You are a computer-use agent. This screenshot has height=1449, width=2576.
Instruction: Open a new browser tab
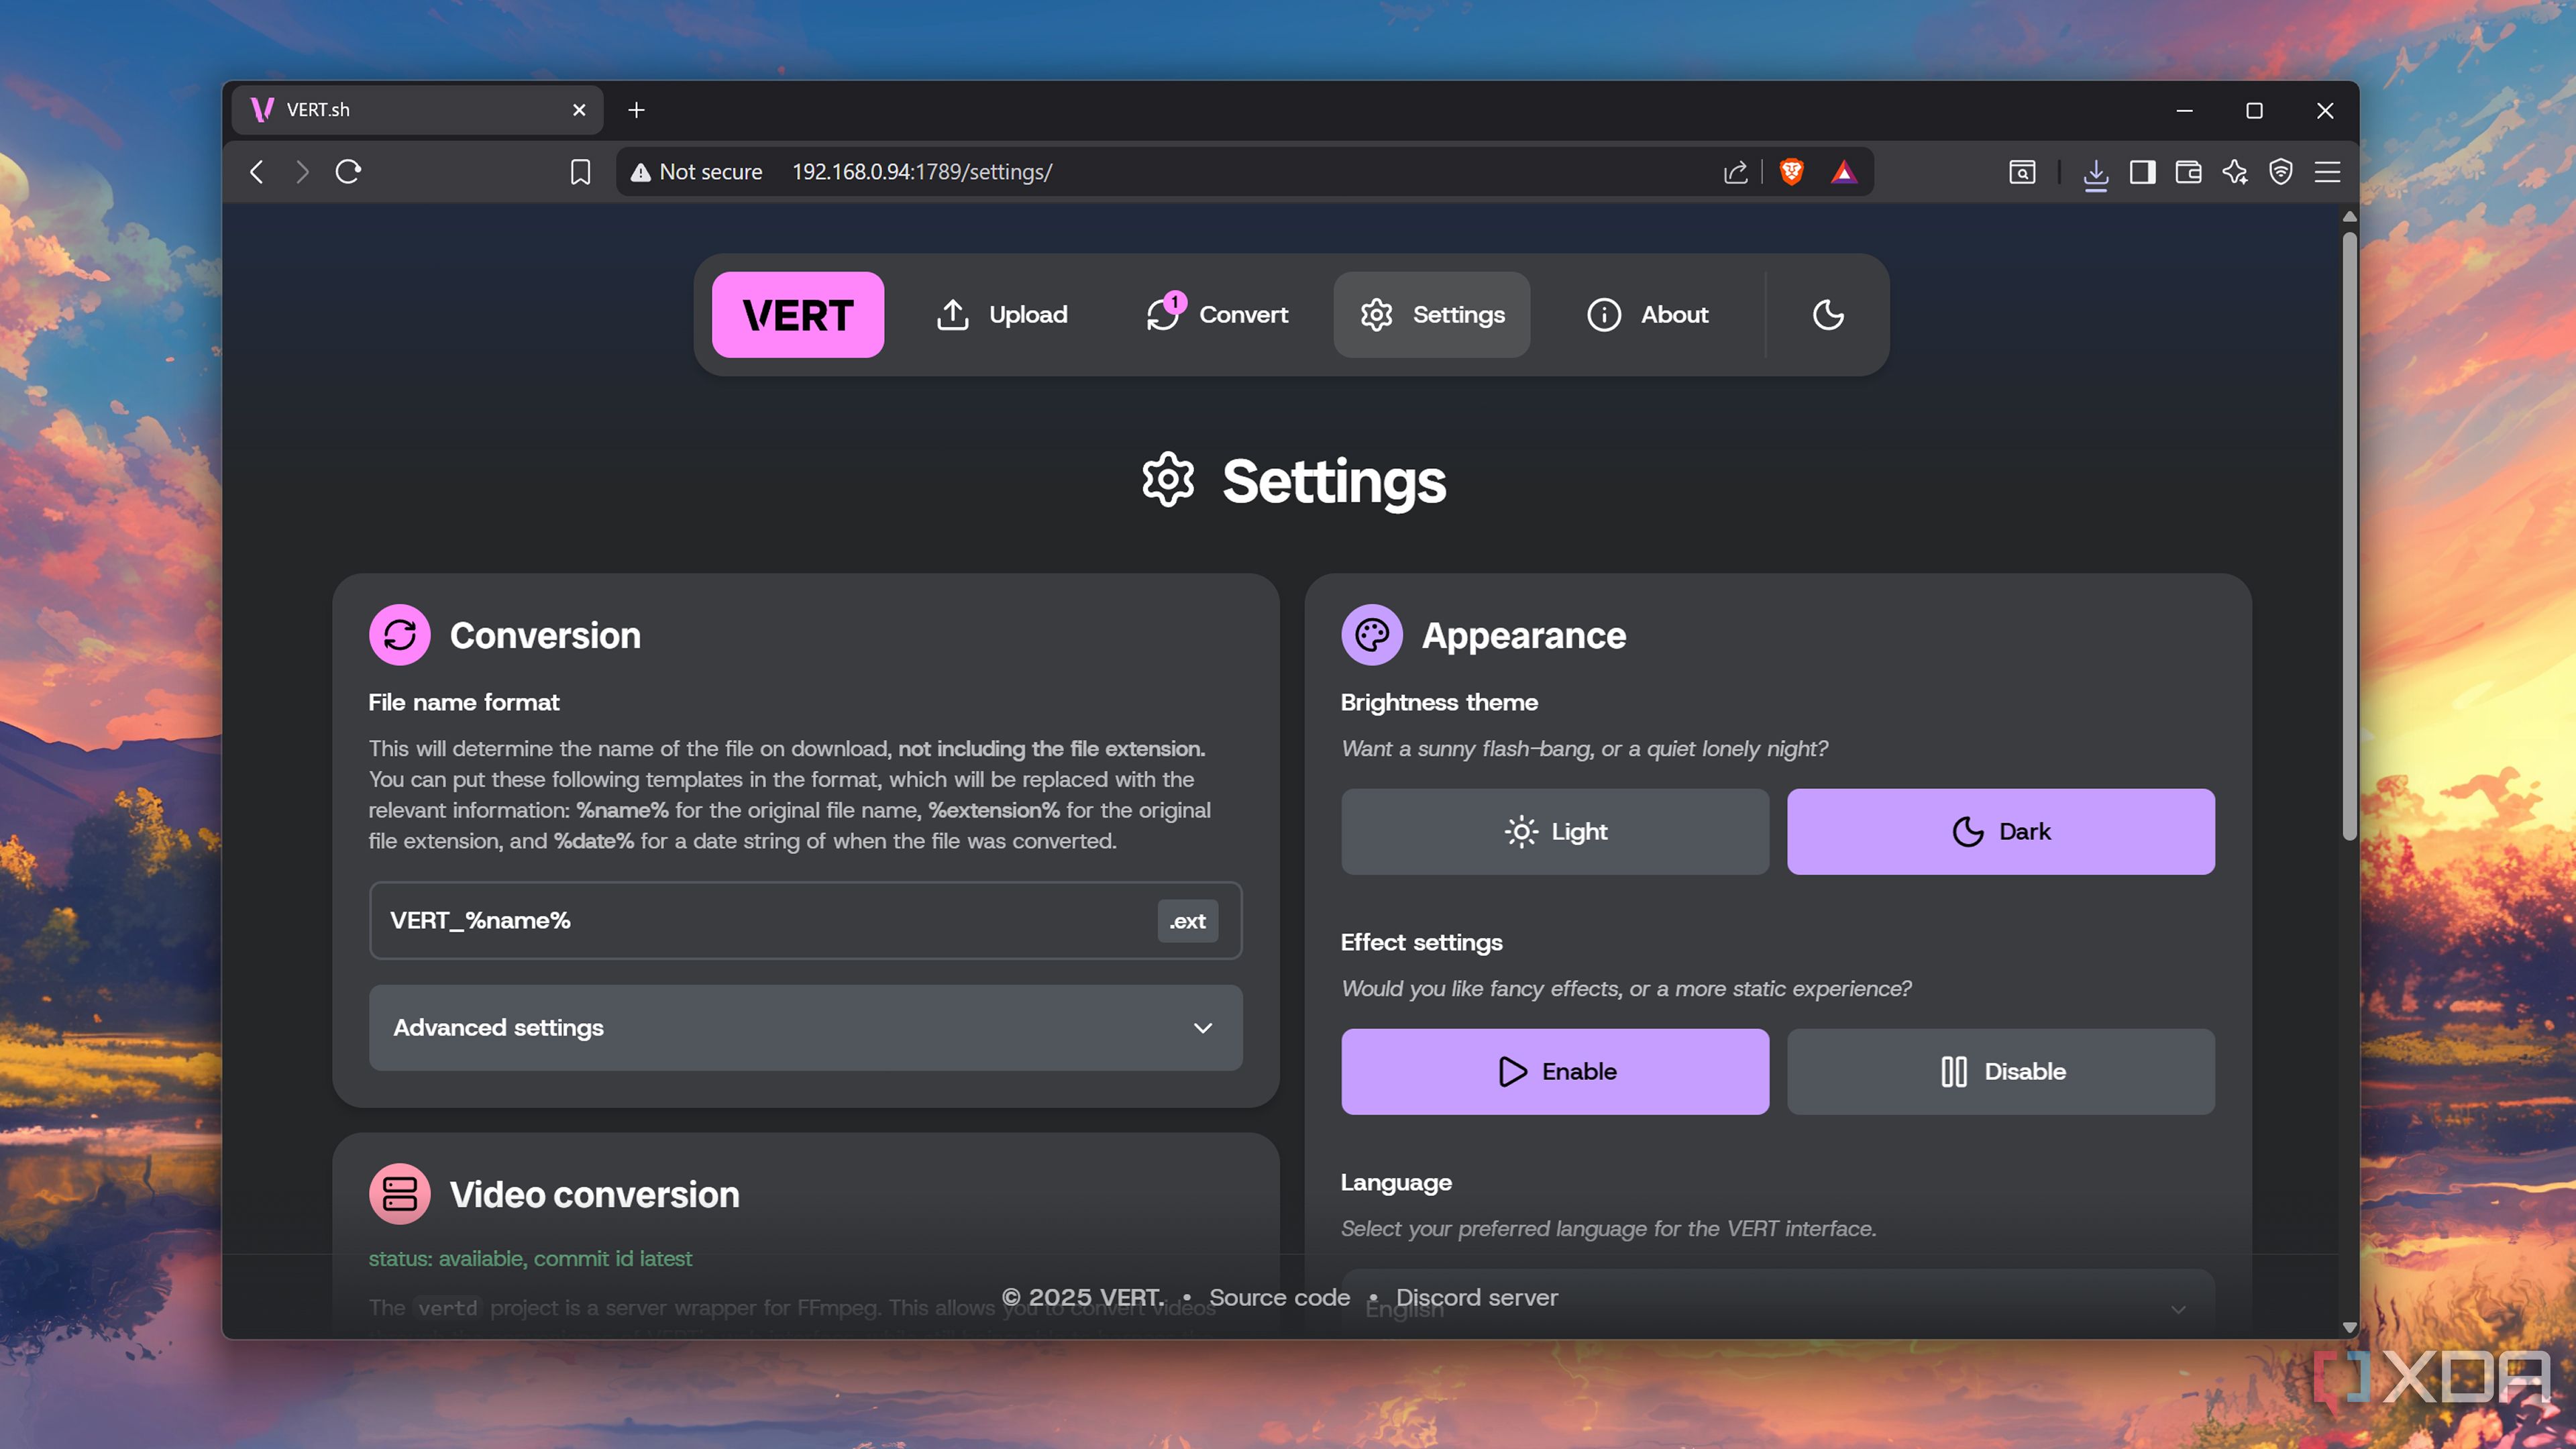tap(636, 110)
